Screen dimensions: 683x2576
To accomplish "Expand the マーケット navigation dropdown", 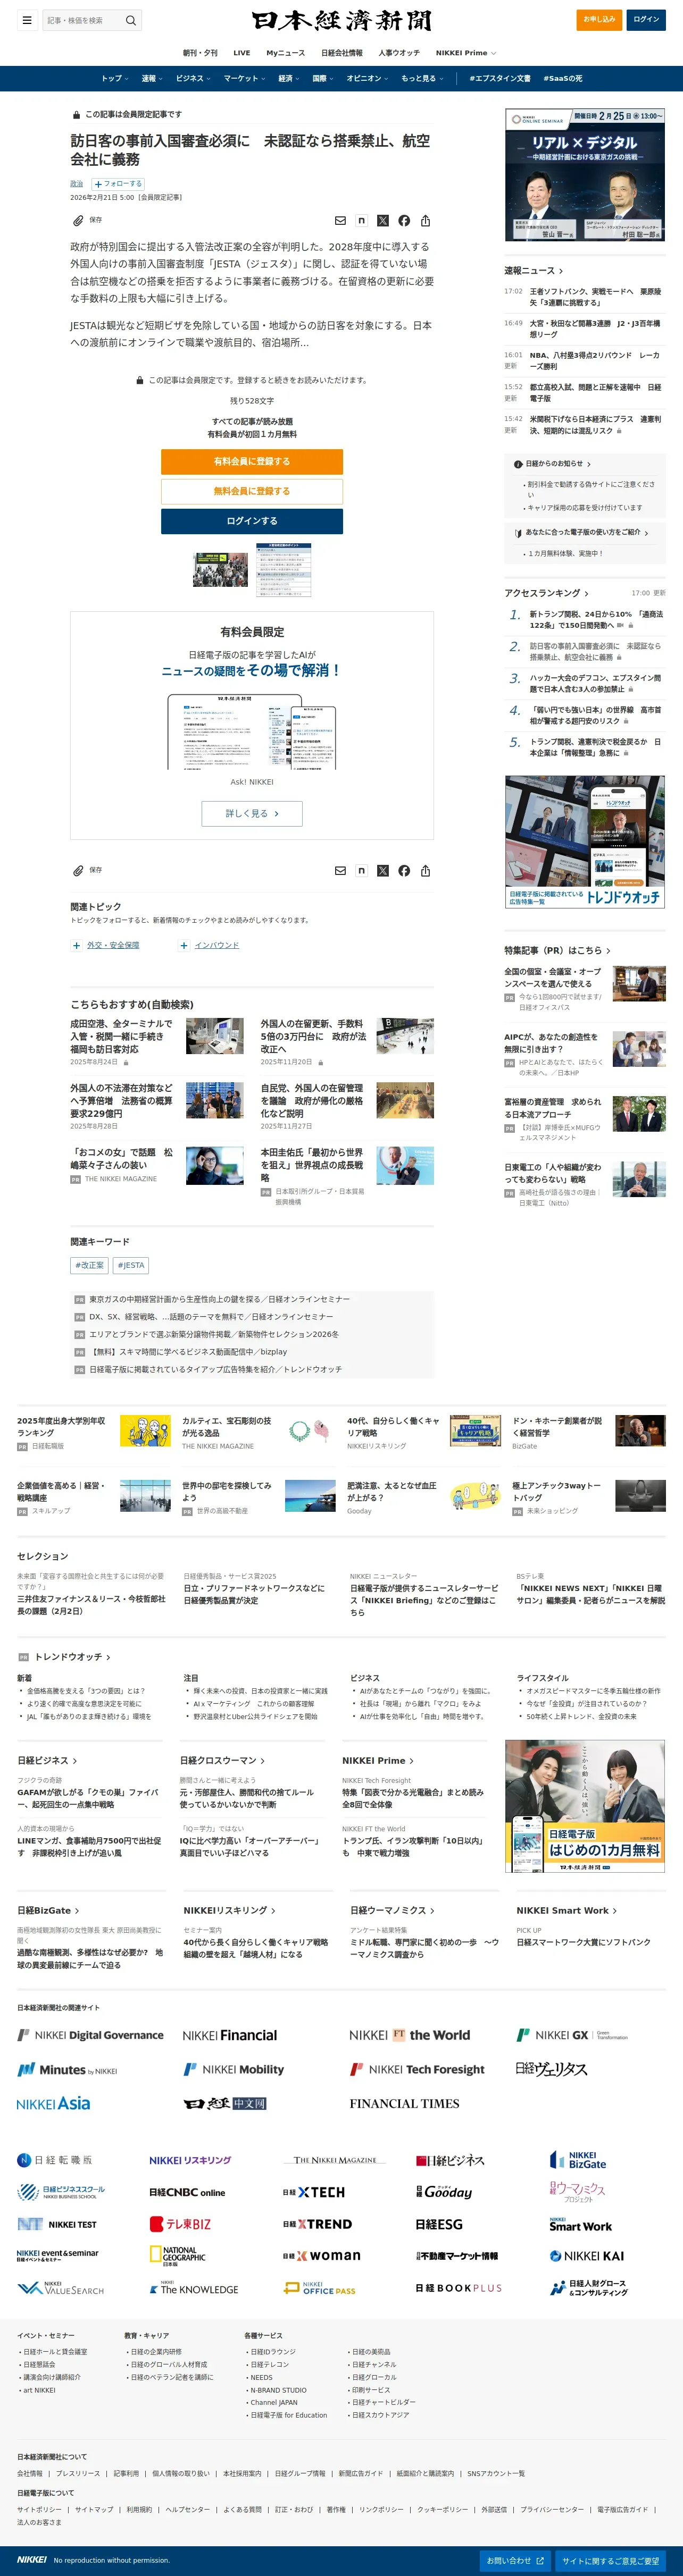I will [x=244, y=78].
